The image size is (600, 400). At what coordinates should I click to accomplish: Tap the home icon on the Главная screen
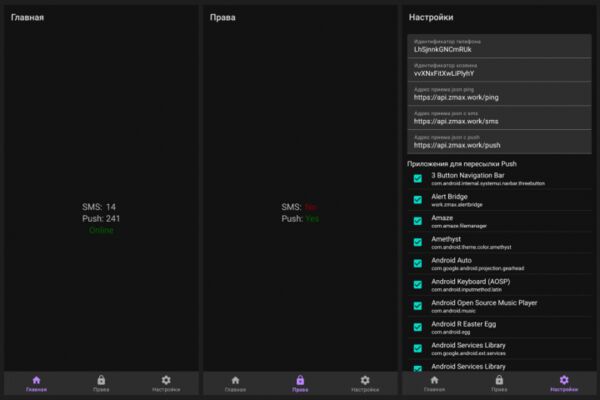pos(36,380)
